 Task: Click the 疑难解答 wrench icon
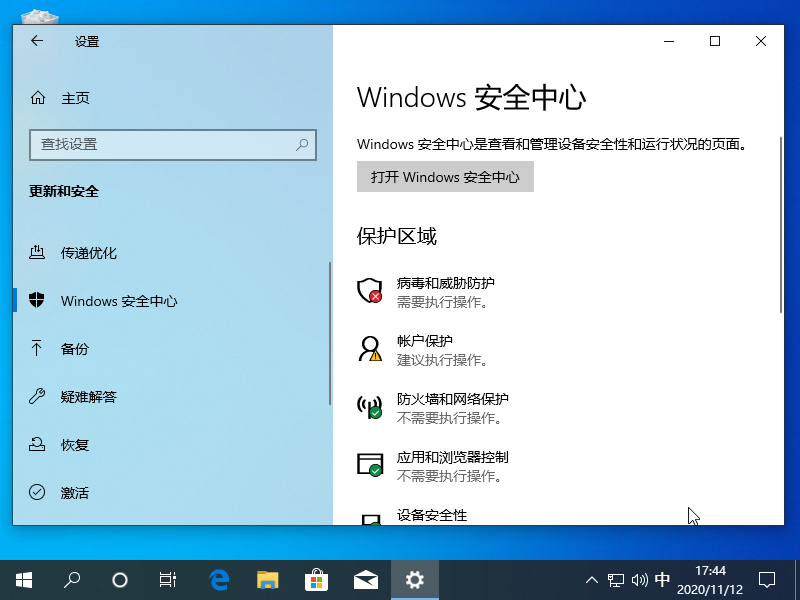point(37,397)
